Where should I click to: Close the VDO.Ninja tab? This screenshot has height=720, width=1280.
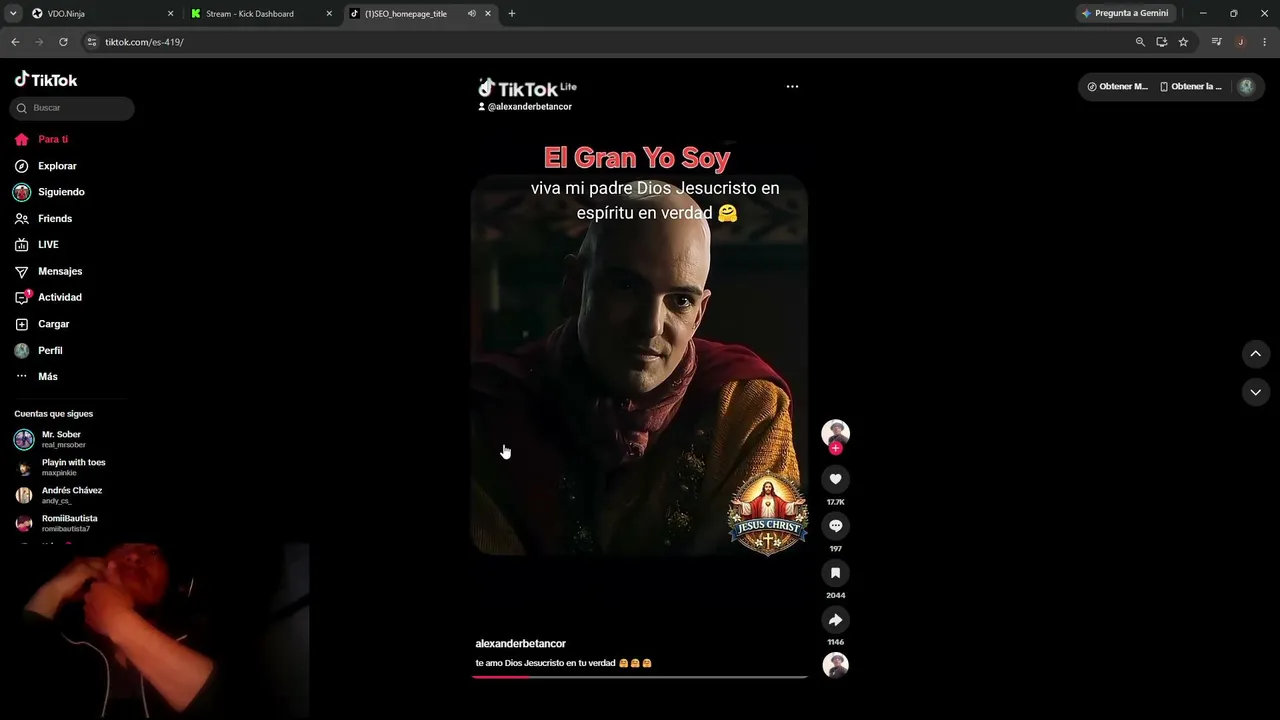(x=170, y=14)
